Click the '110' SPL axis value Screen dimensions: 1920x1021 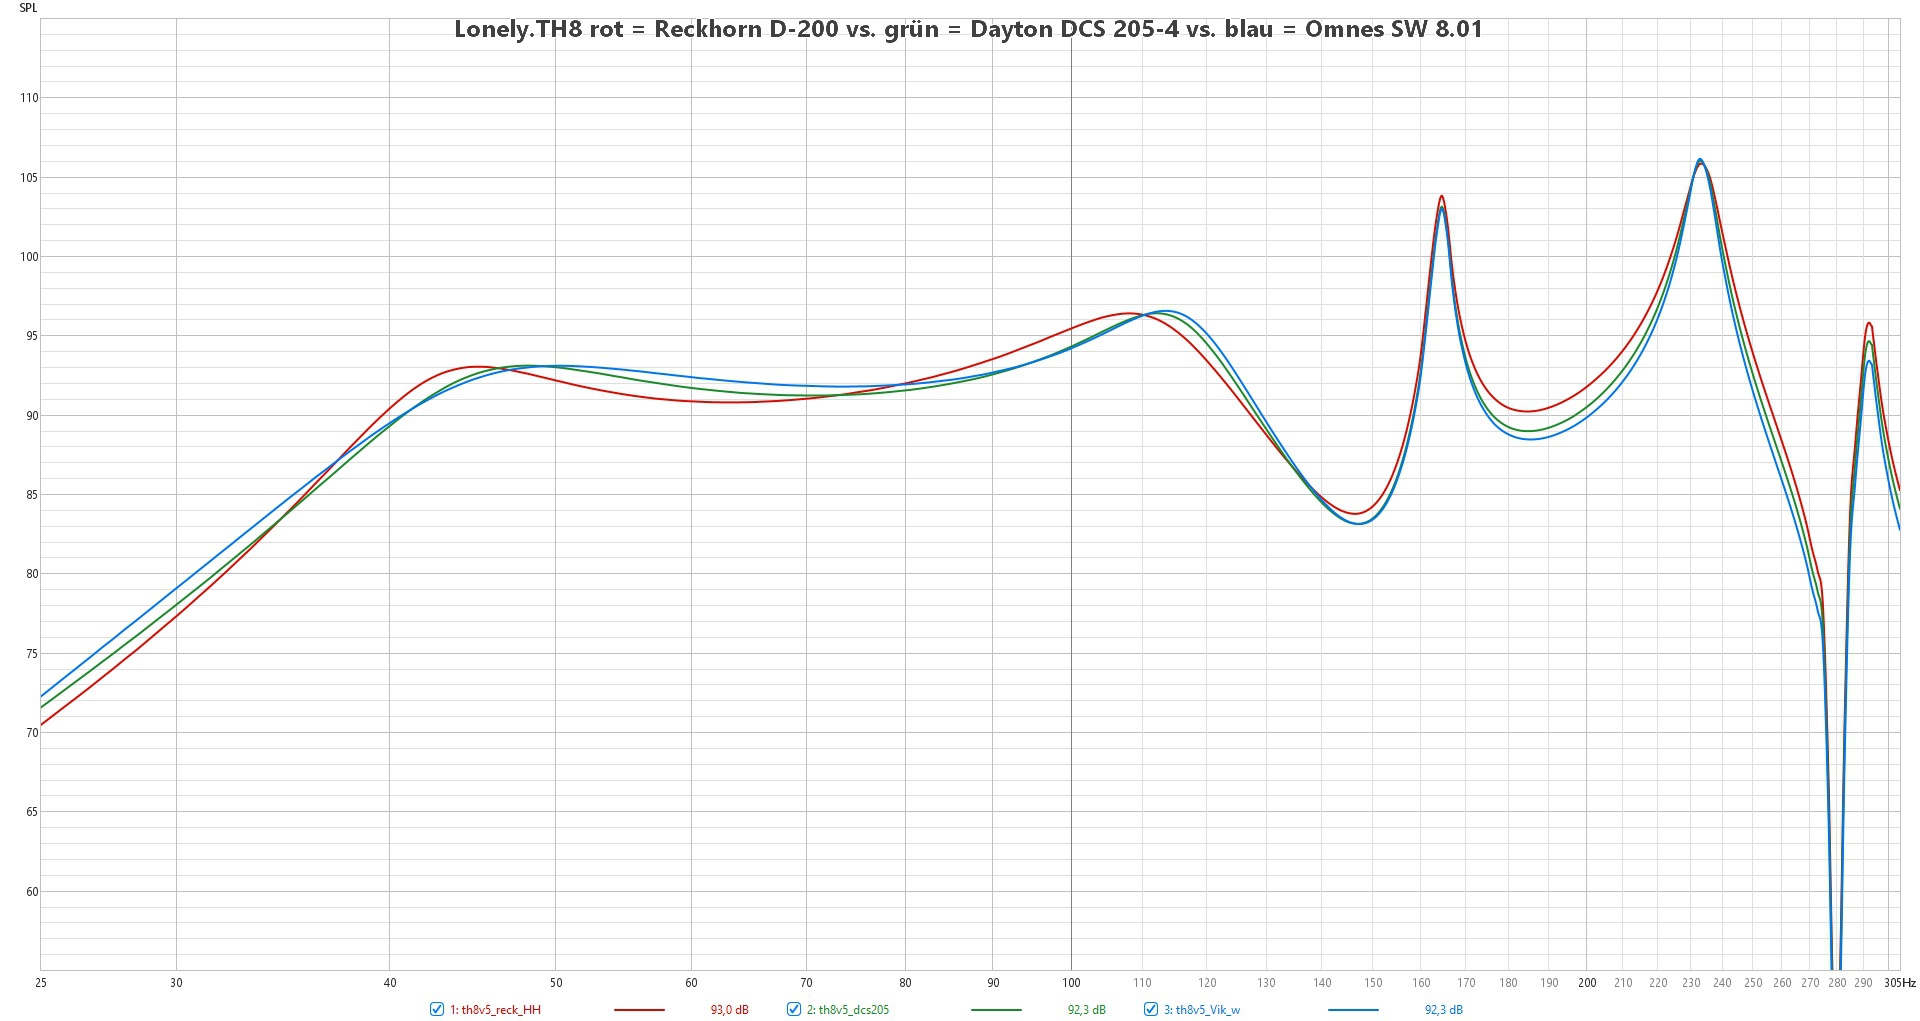29,98
